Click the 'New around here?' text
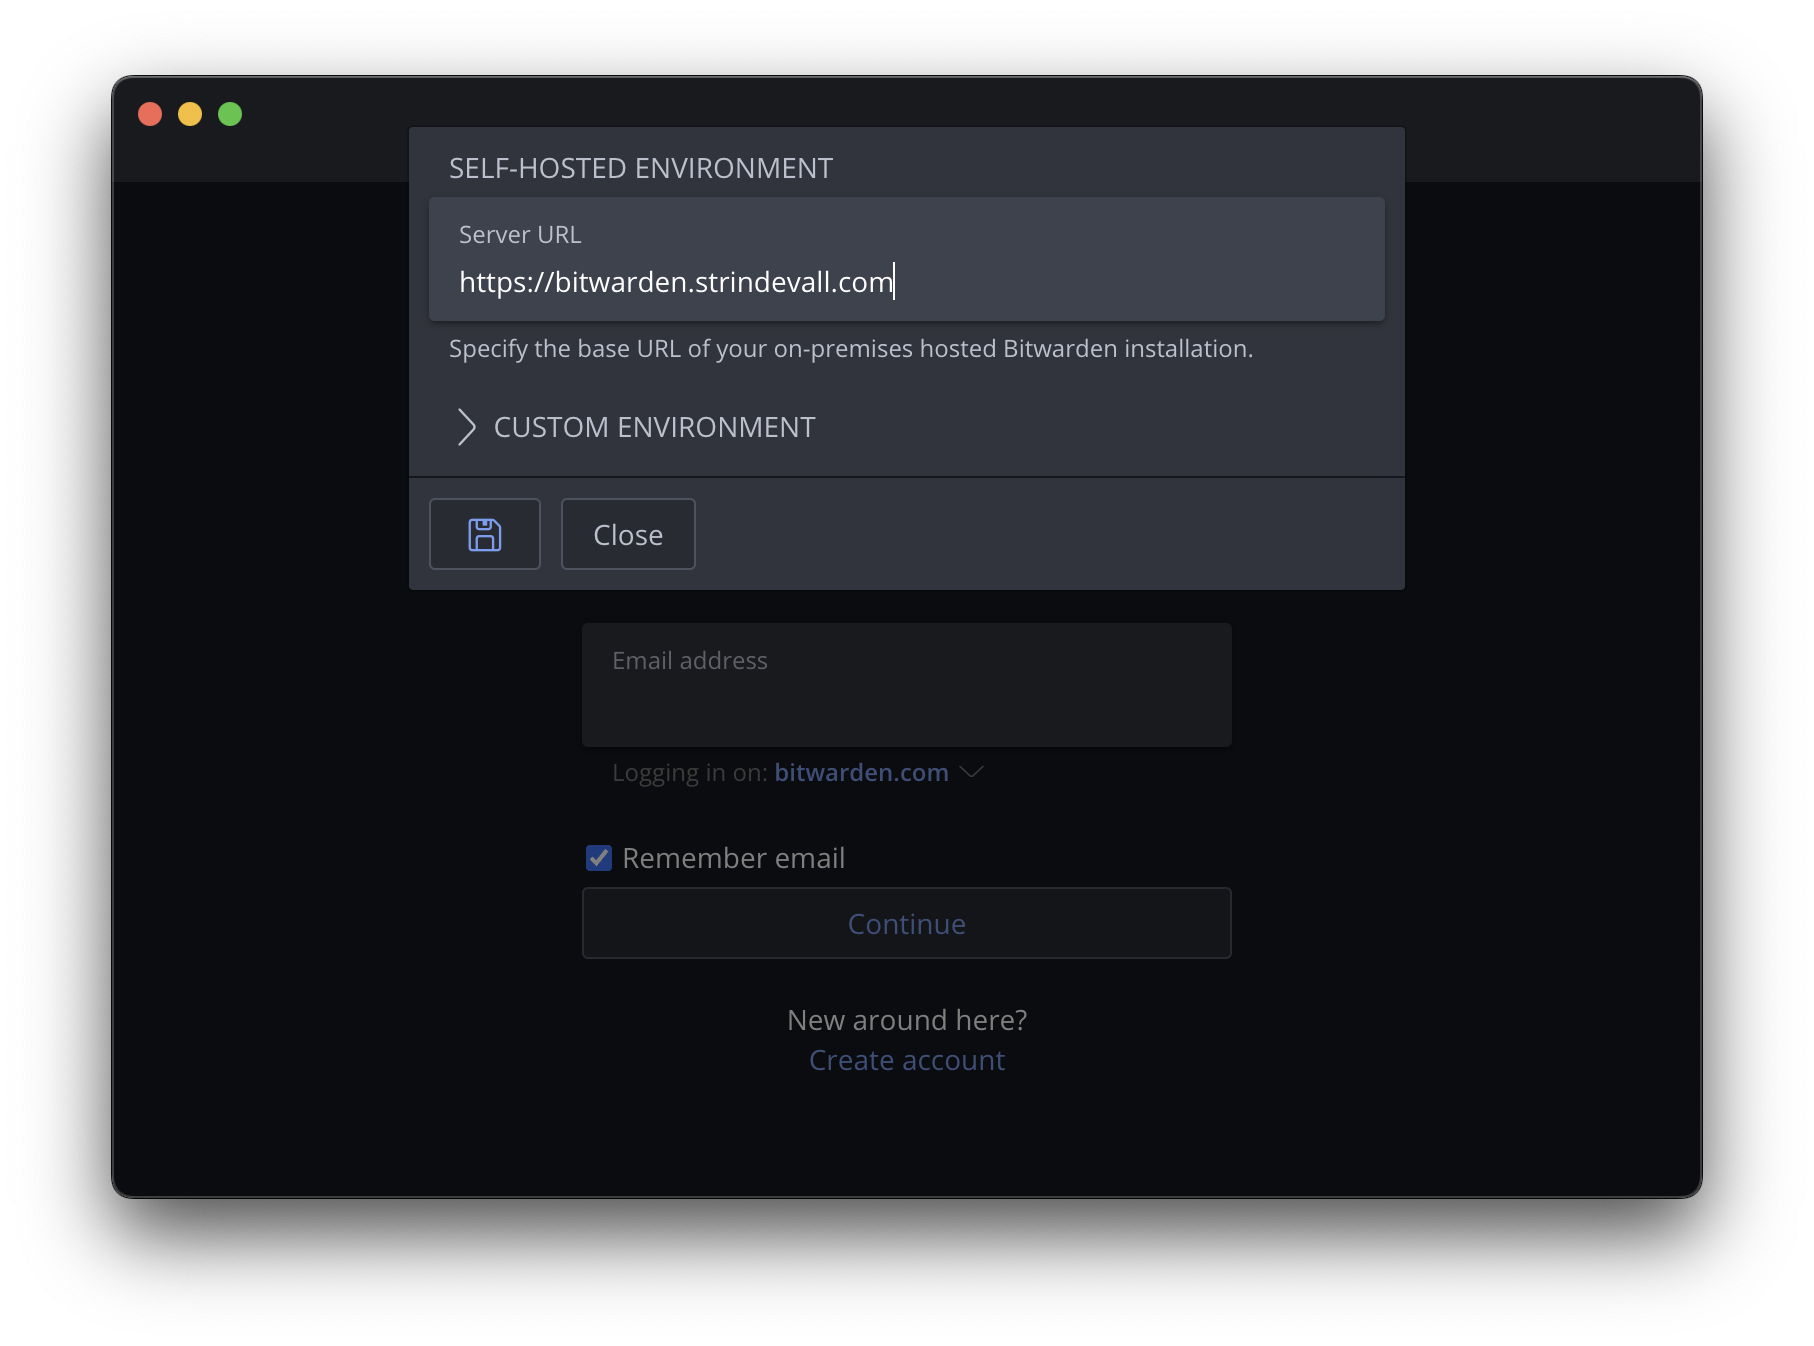 [x=906, y=1020]
